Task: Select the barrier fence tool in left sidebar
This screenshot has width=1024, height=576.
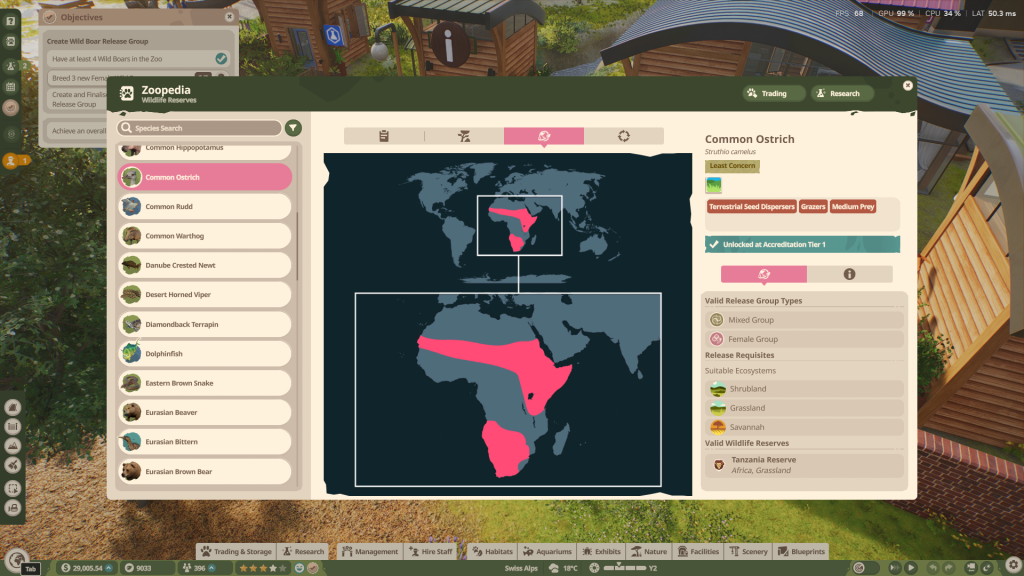Action: click(x=12, y=426)
